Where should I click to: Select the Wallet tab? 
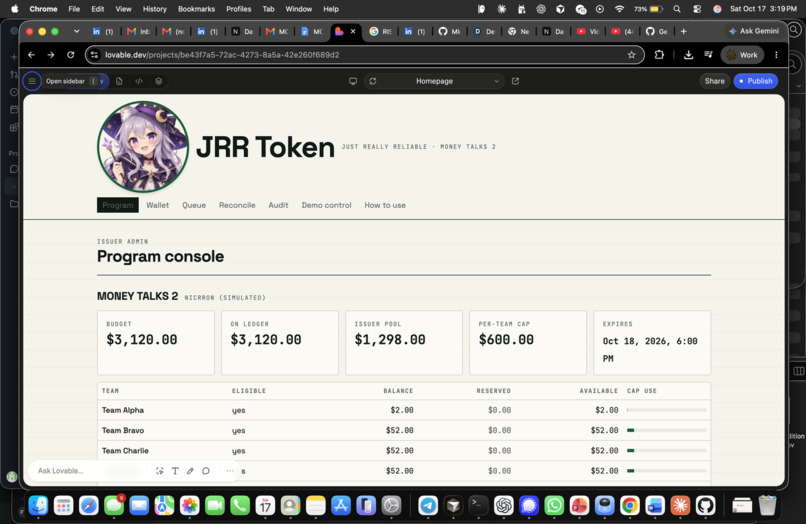[x=157, y=205]
